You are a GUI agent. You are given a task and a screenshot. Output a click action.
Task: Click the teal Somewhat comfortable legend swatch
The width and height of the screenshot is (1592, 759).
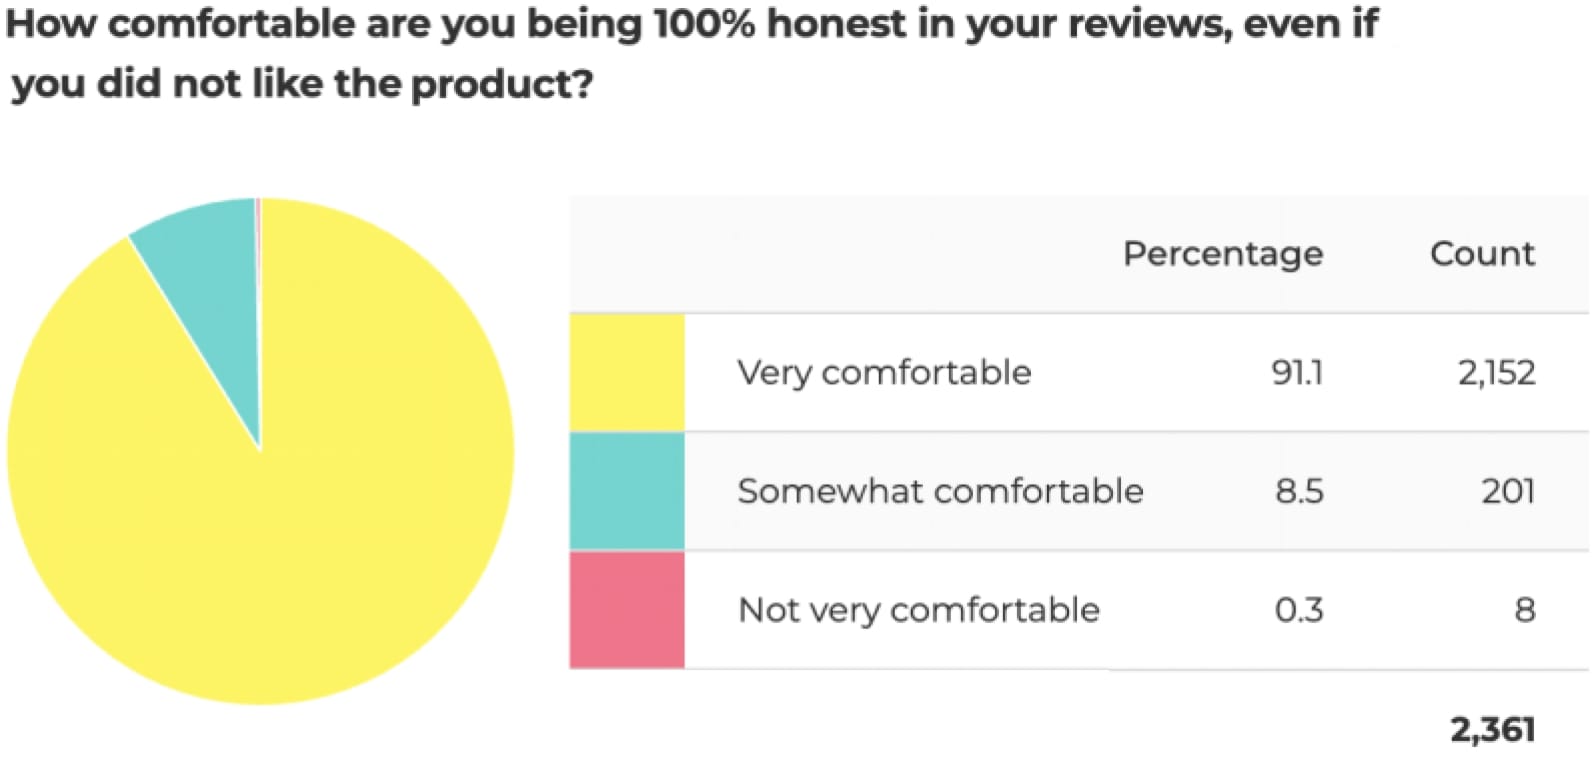(x=627, y=491)
